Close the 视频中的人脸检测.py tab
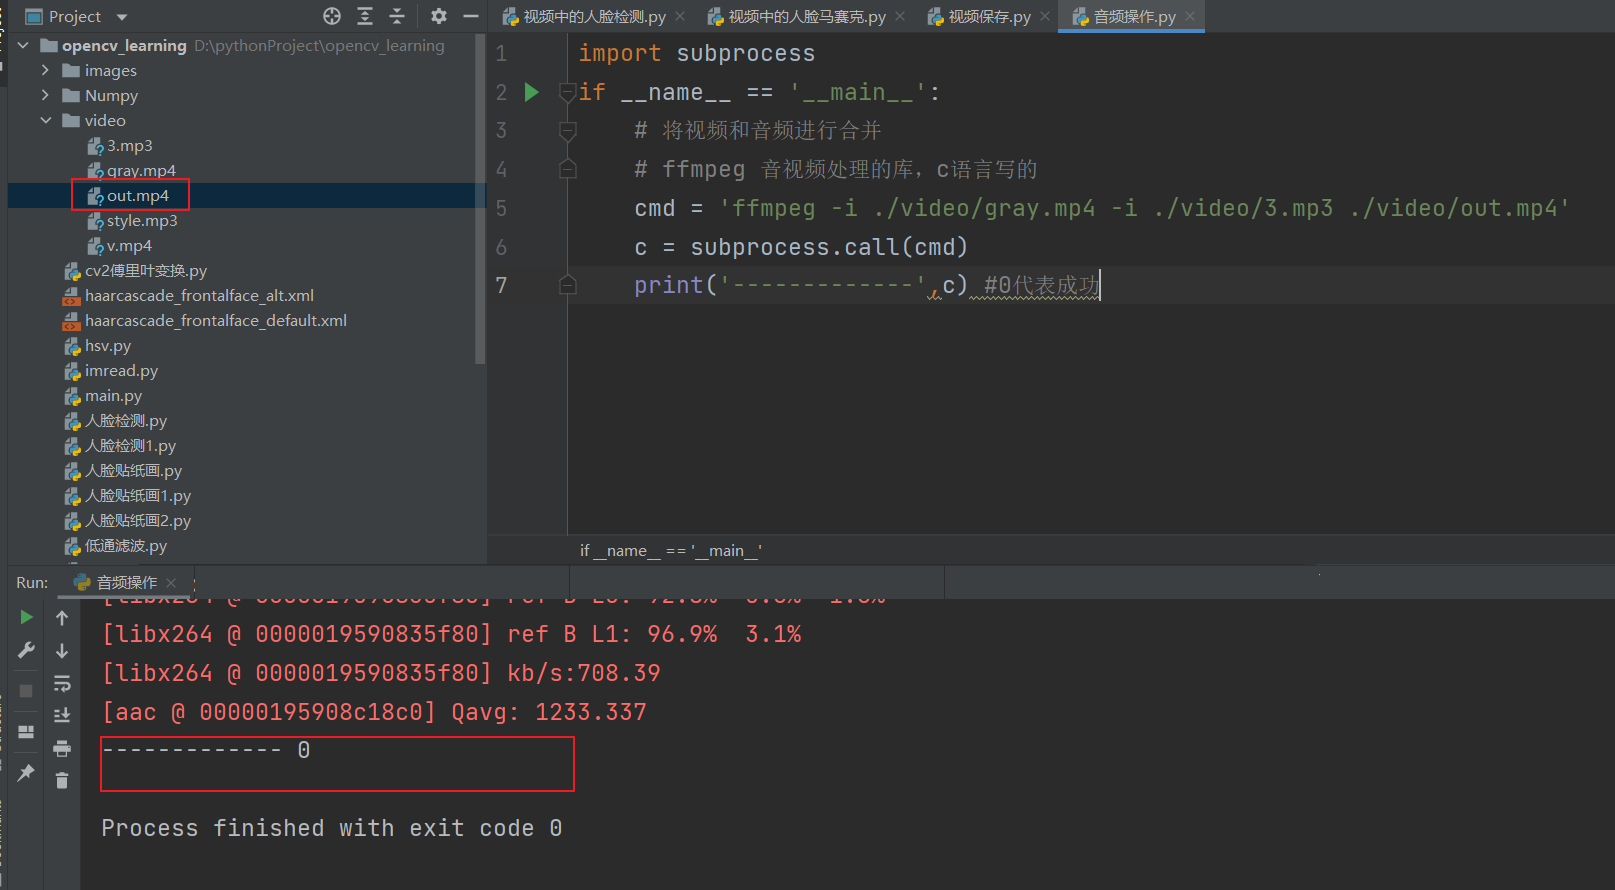This screenshot has height=890, width=1615. 680,17
